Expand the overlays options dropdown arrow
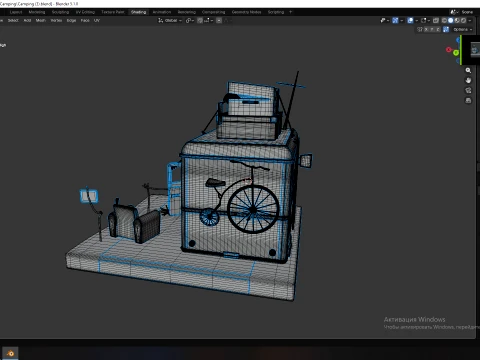The image size is (480, 360). (x=417, y=20)
